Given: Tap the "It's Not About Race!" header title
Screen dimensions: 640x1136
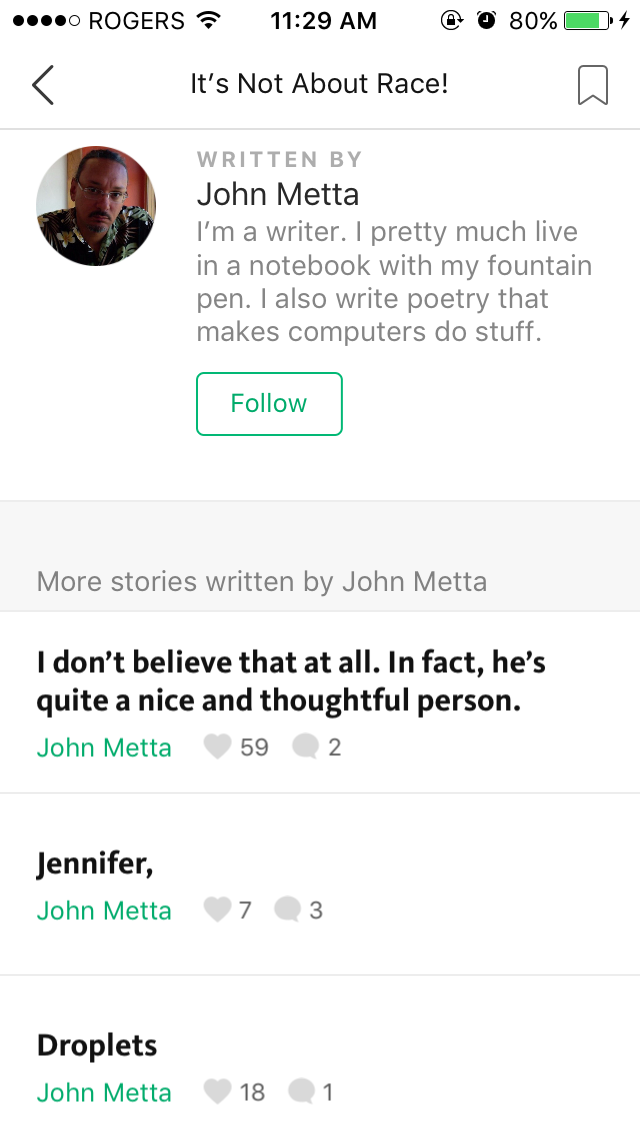Looking at the screenshot, I should [x=319, y=84].
